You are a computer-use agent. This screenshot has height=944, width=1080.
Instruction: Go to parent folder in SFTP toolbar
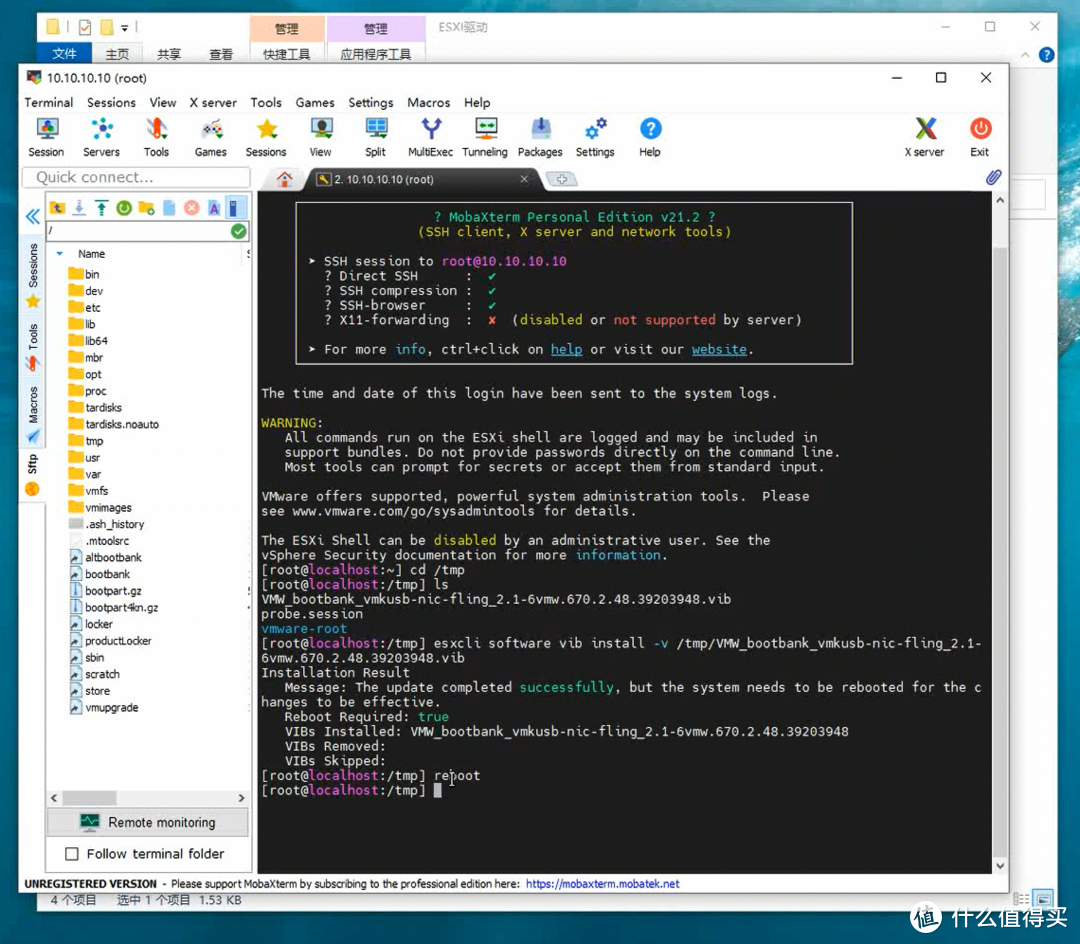[x=57, y=208]
